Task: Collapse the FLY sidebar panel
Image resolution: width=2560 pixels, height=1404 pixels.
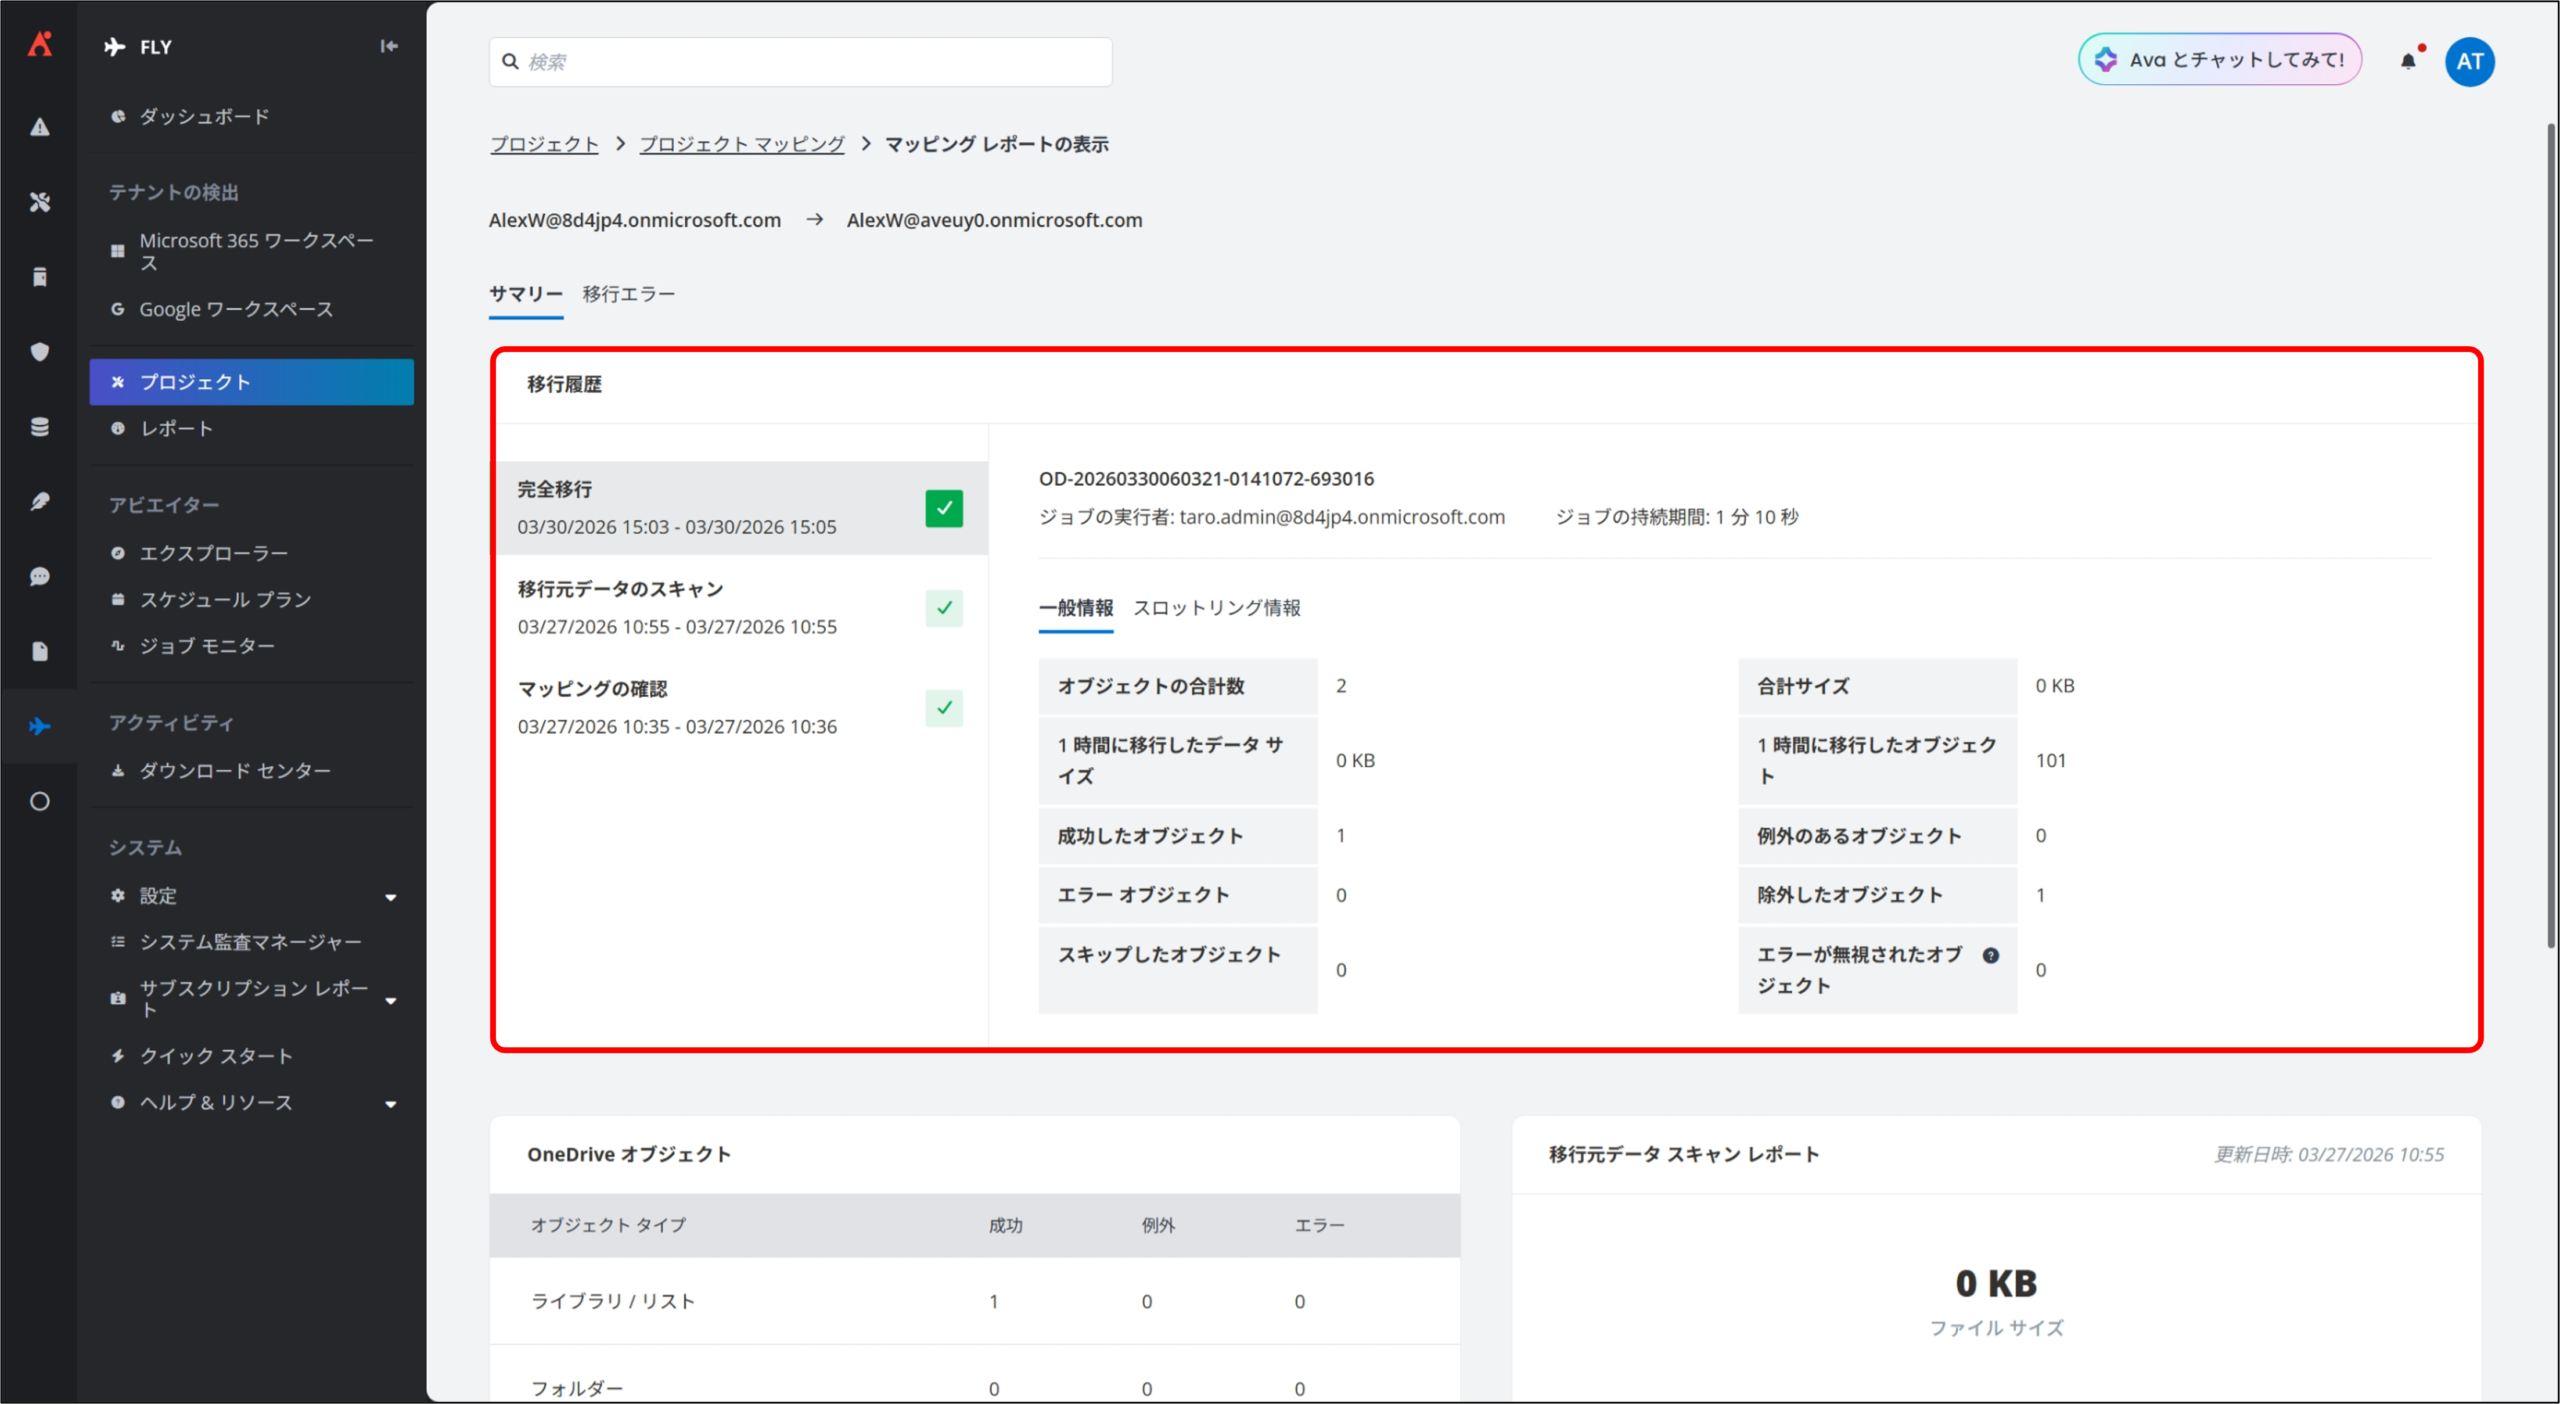Action: 389,46
